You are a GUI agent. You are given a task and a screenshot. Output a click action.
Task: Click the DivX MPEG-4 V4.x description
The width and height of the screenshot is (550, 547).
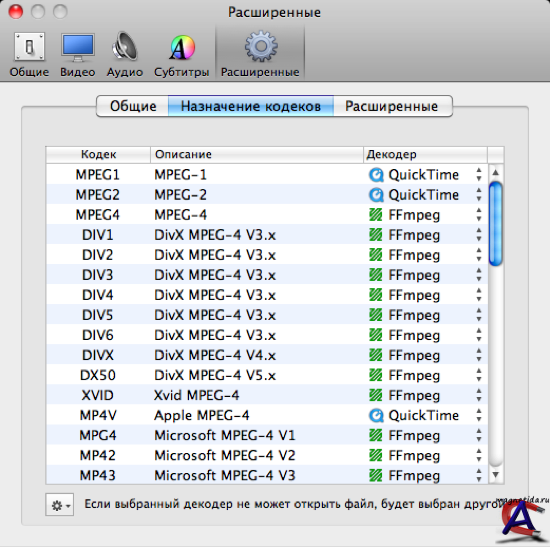click(x=215, y=355)
